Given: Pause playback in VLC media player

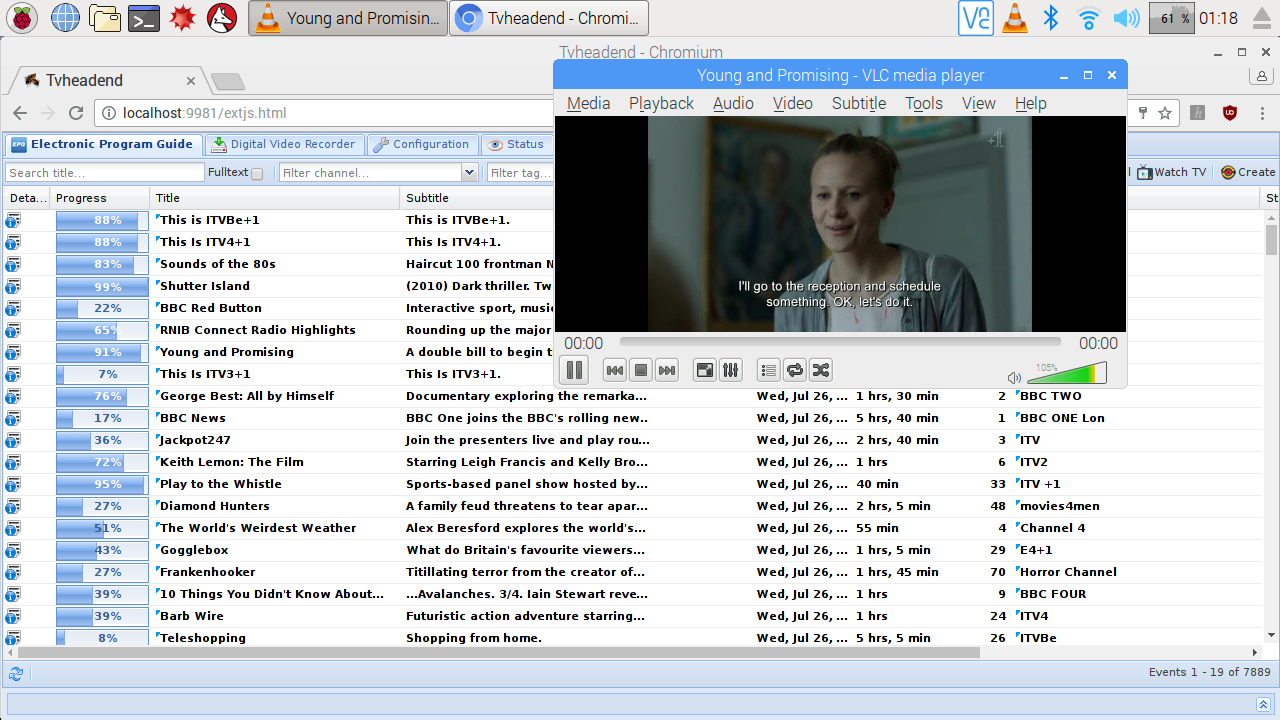Looking at the screenshot, I should coord(574,370).
